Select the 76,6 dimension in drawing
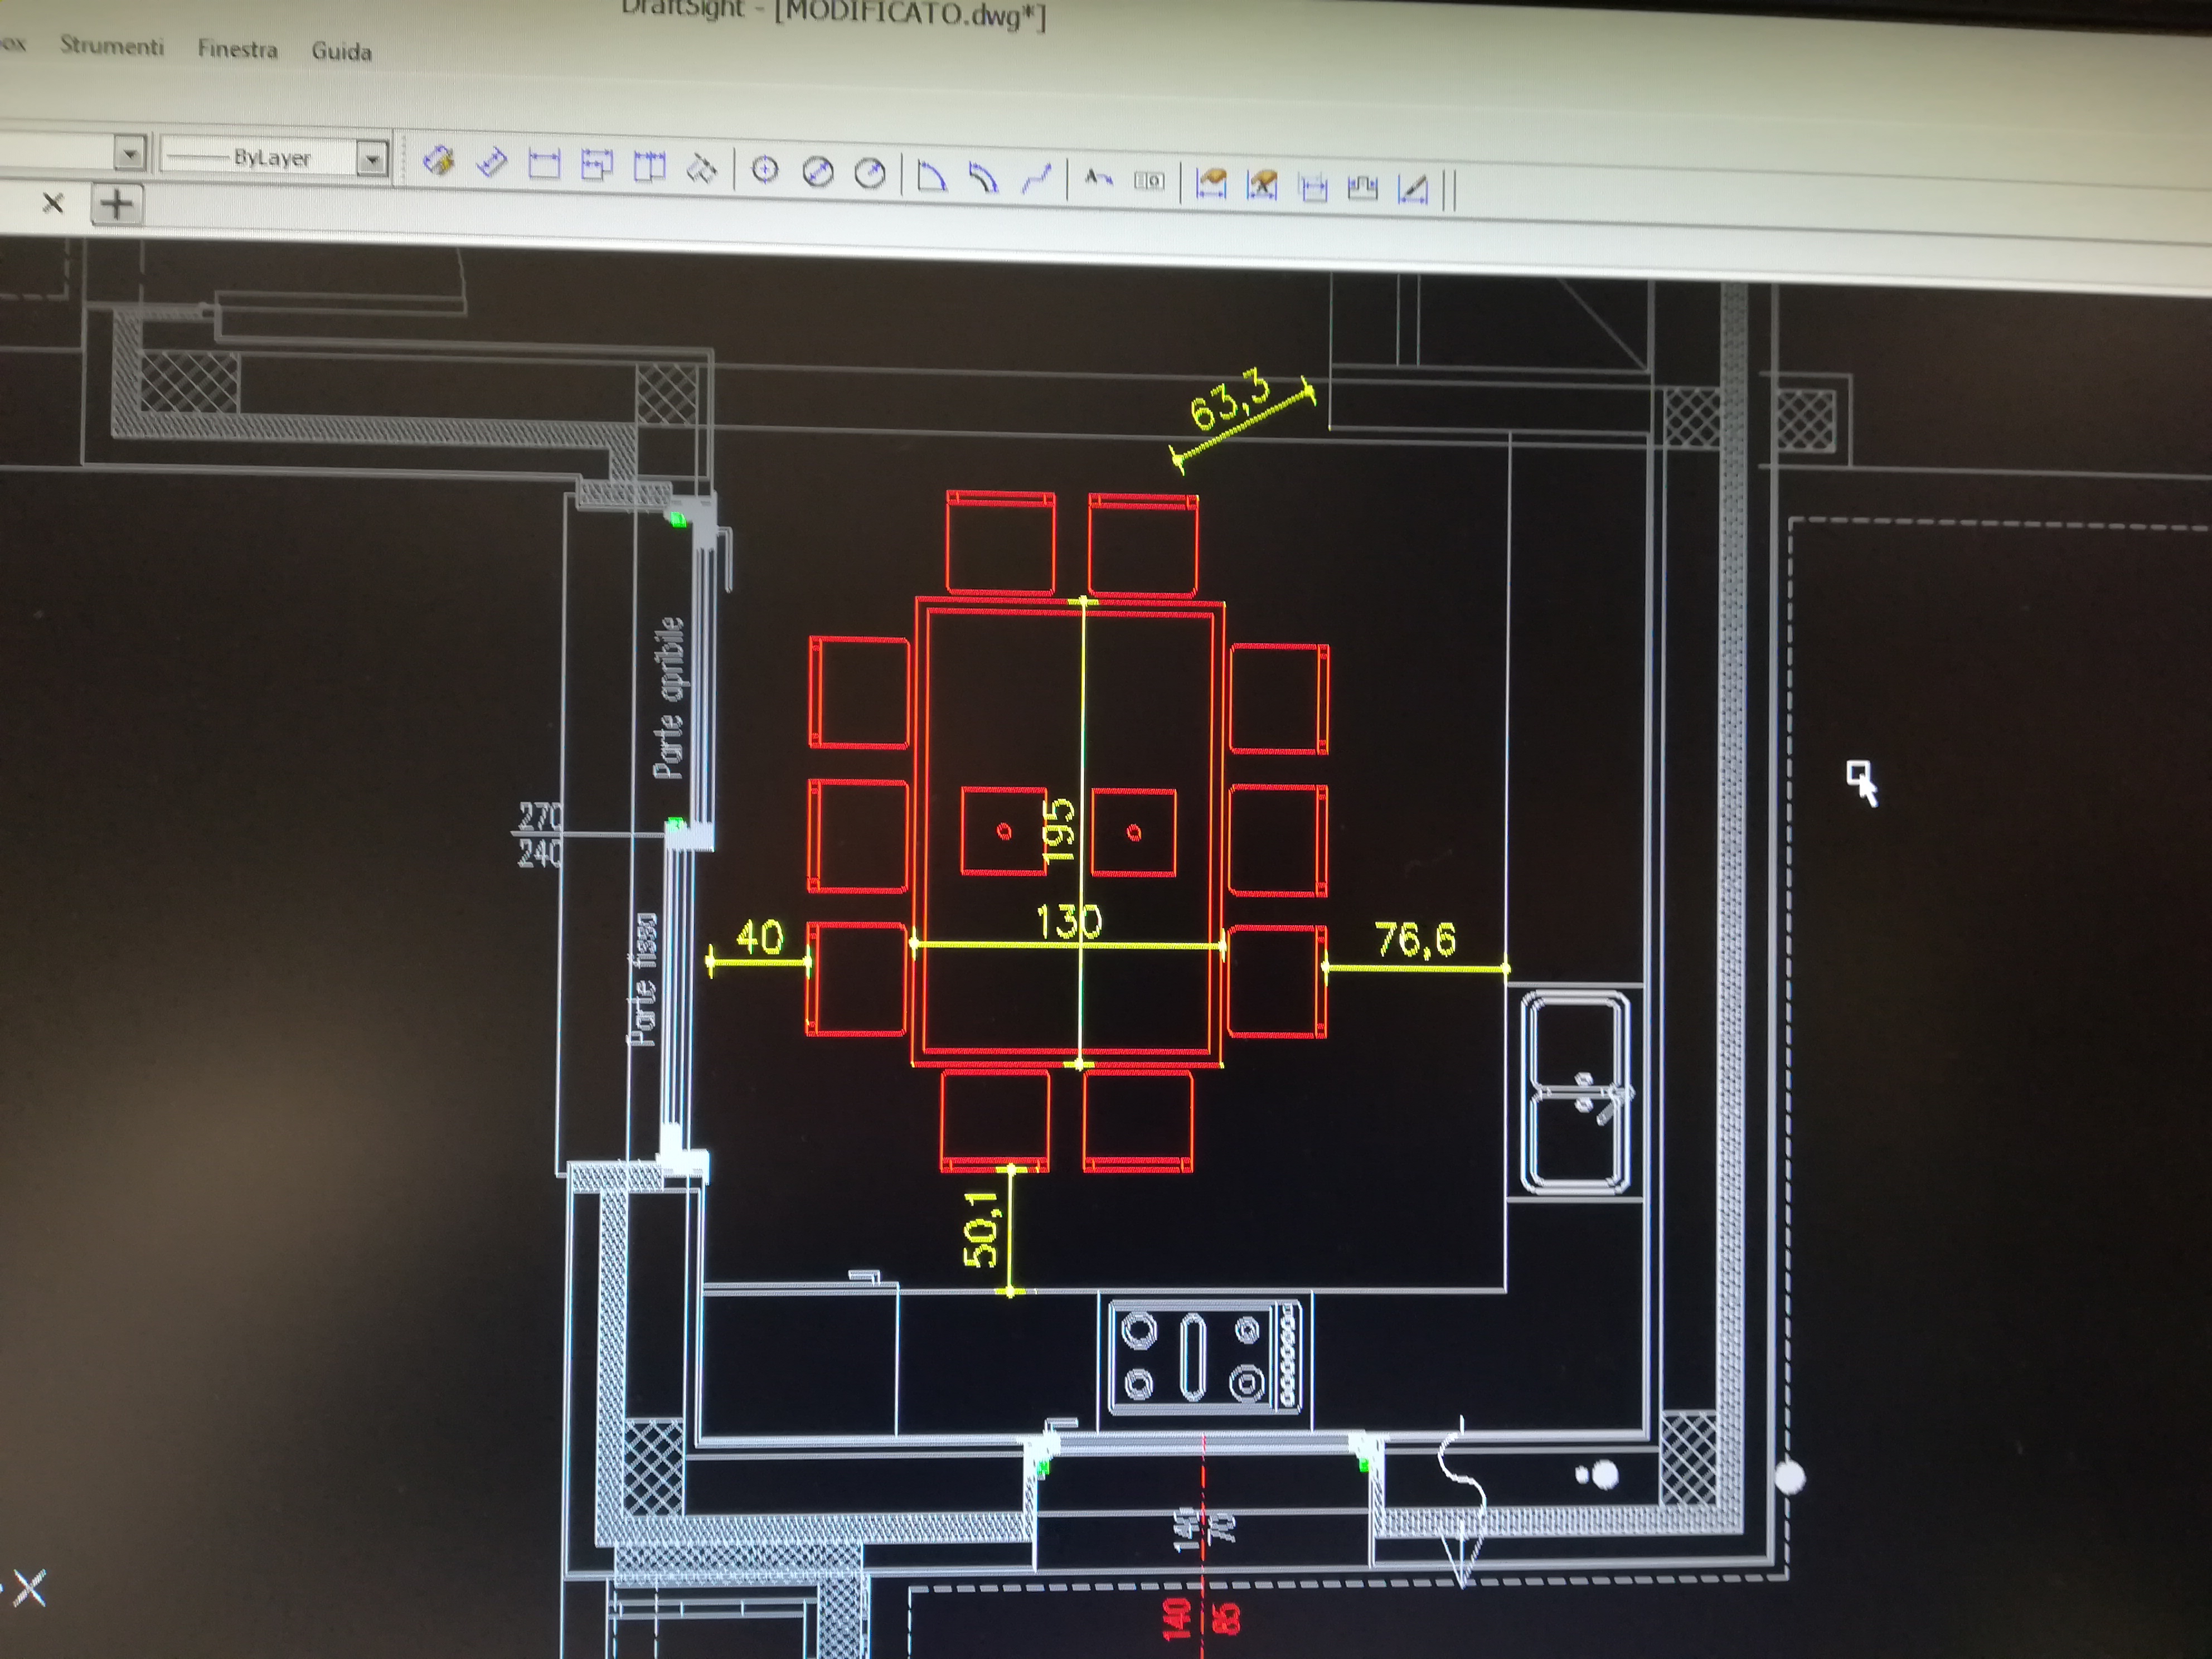The width and height of the screenshot is (2212, 1659). [1416, 940]
